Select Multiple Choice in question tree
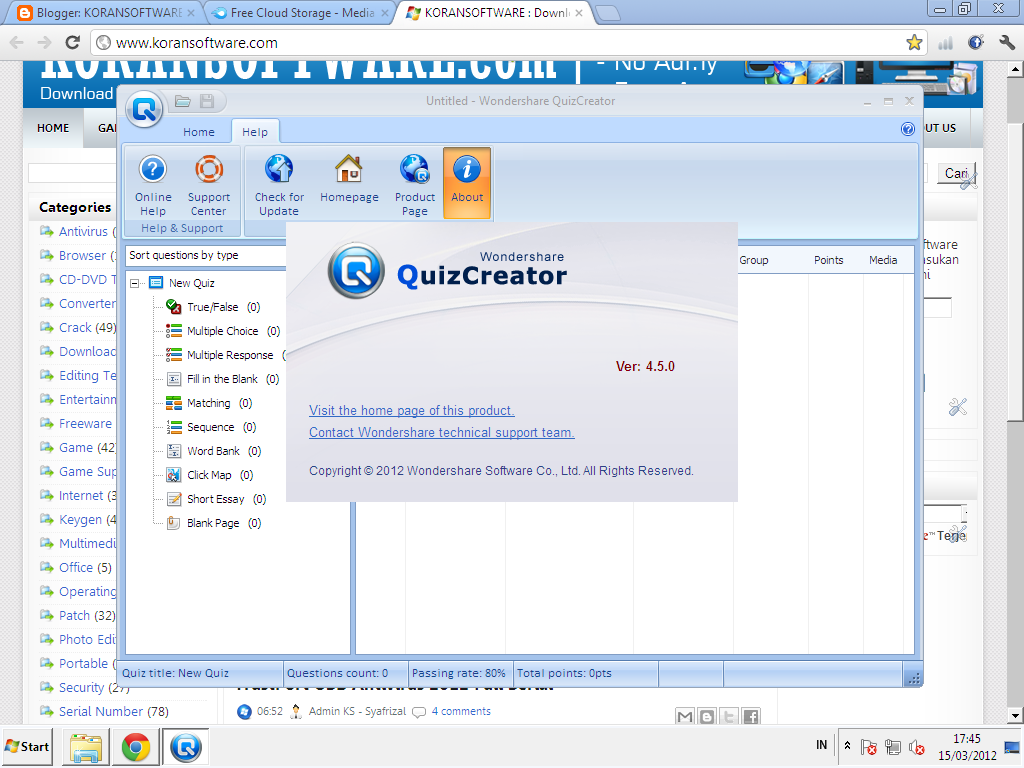 click(x=223, y=331)
